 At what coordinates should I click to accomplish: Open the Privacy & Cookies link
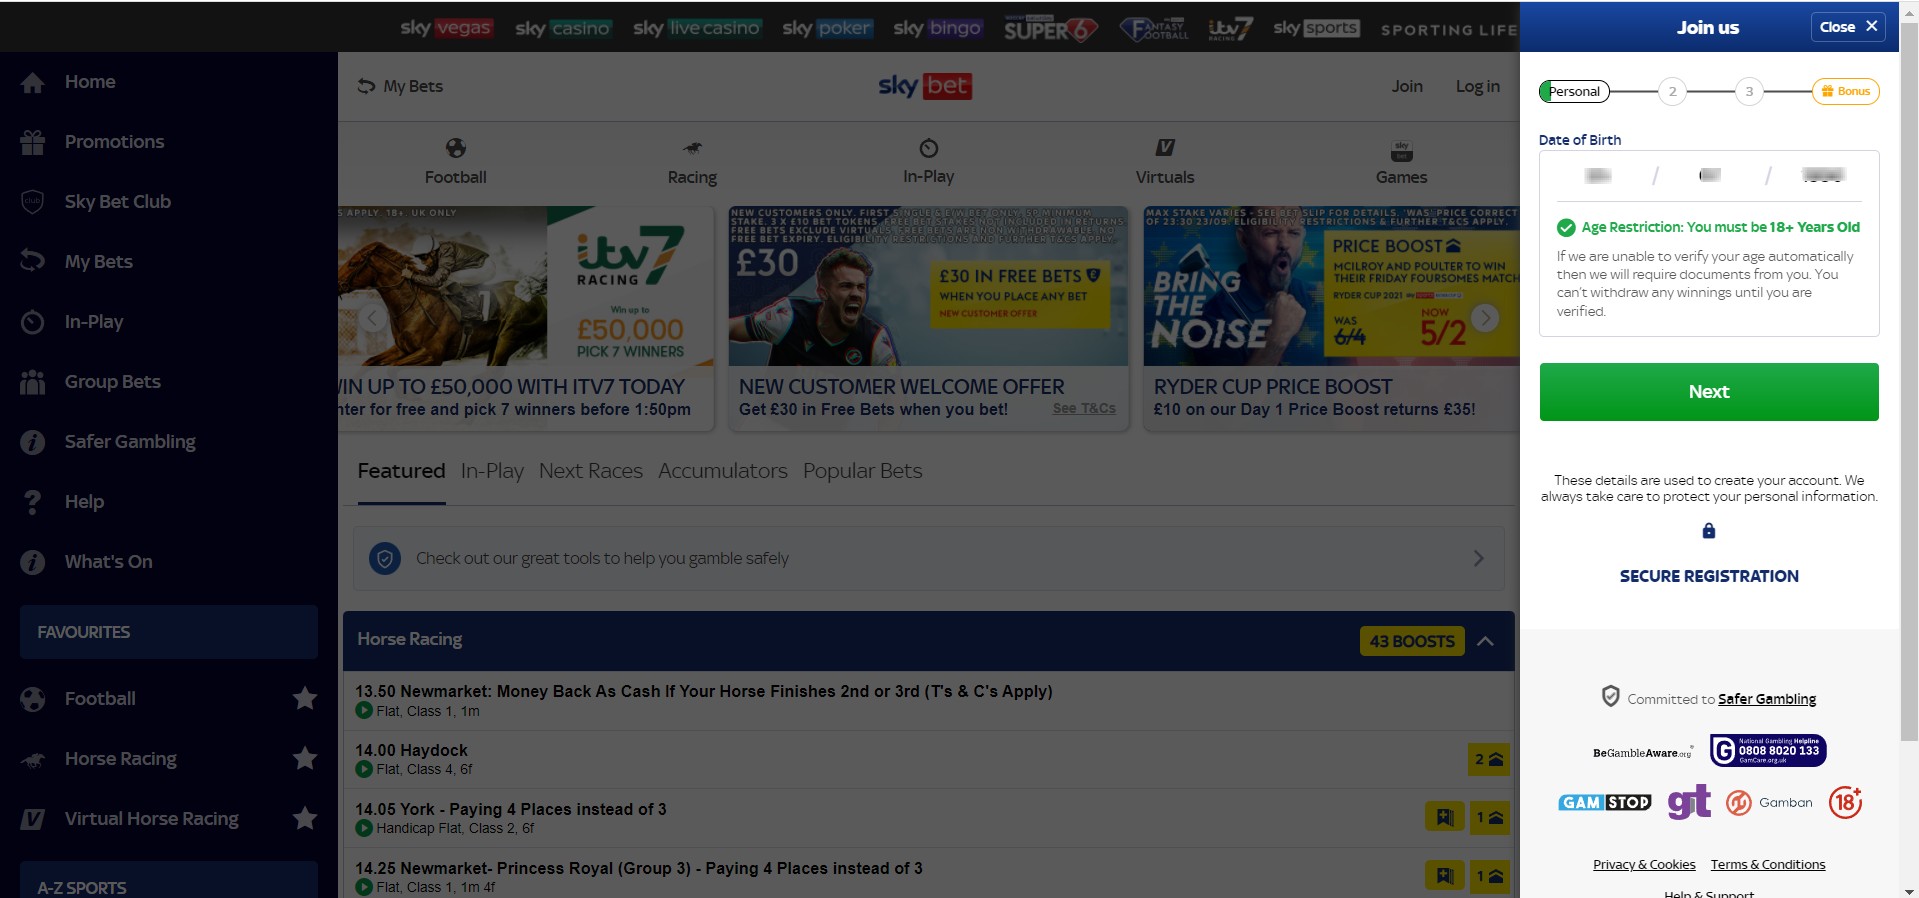pyautogui.click(x=1644, y=865)
